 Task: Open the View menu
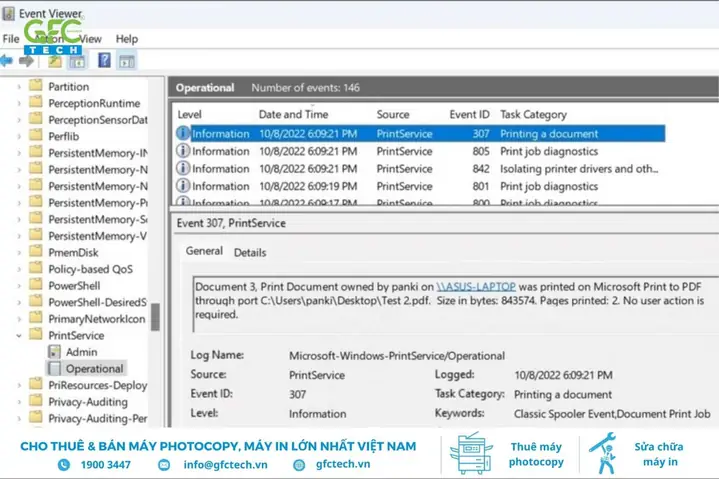(90, 39)
